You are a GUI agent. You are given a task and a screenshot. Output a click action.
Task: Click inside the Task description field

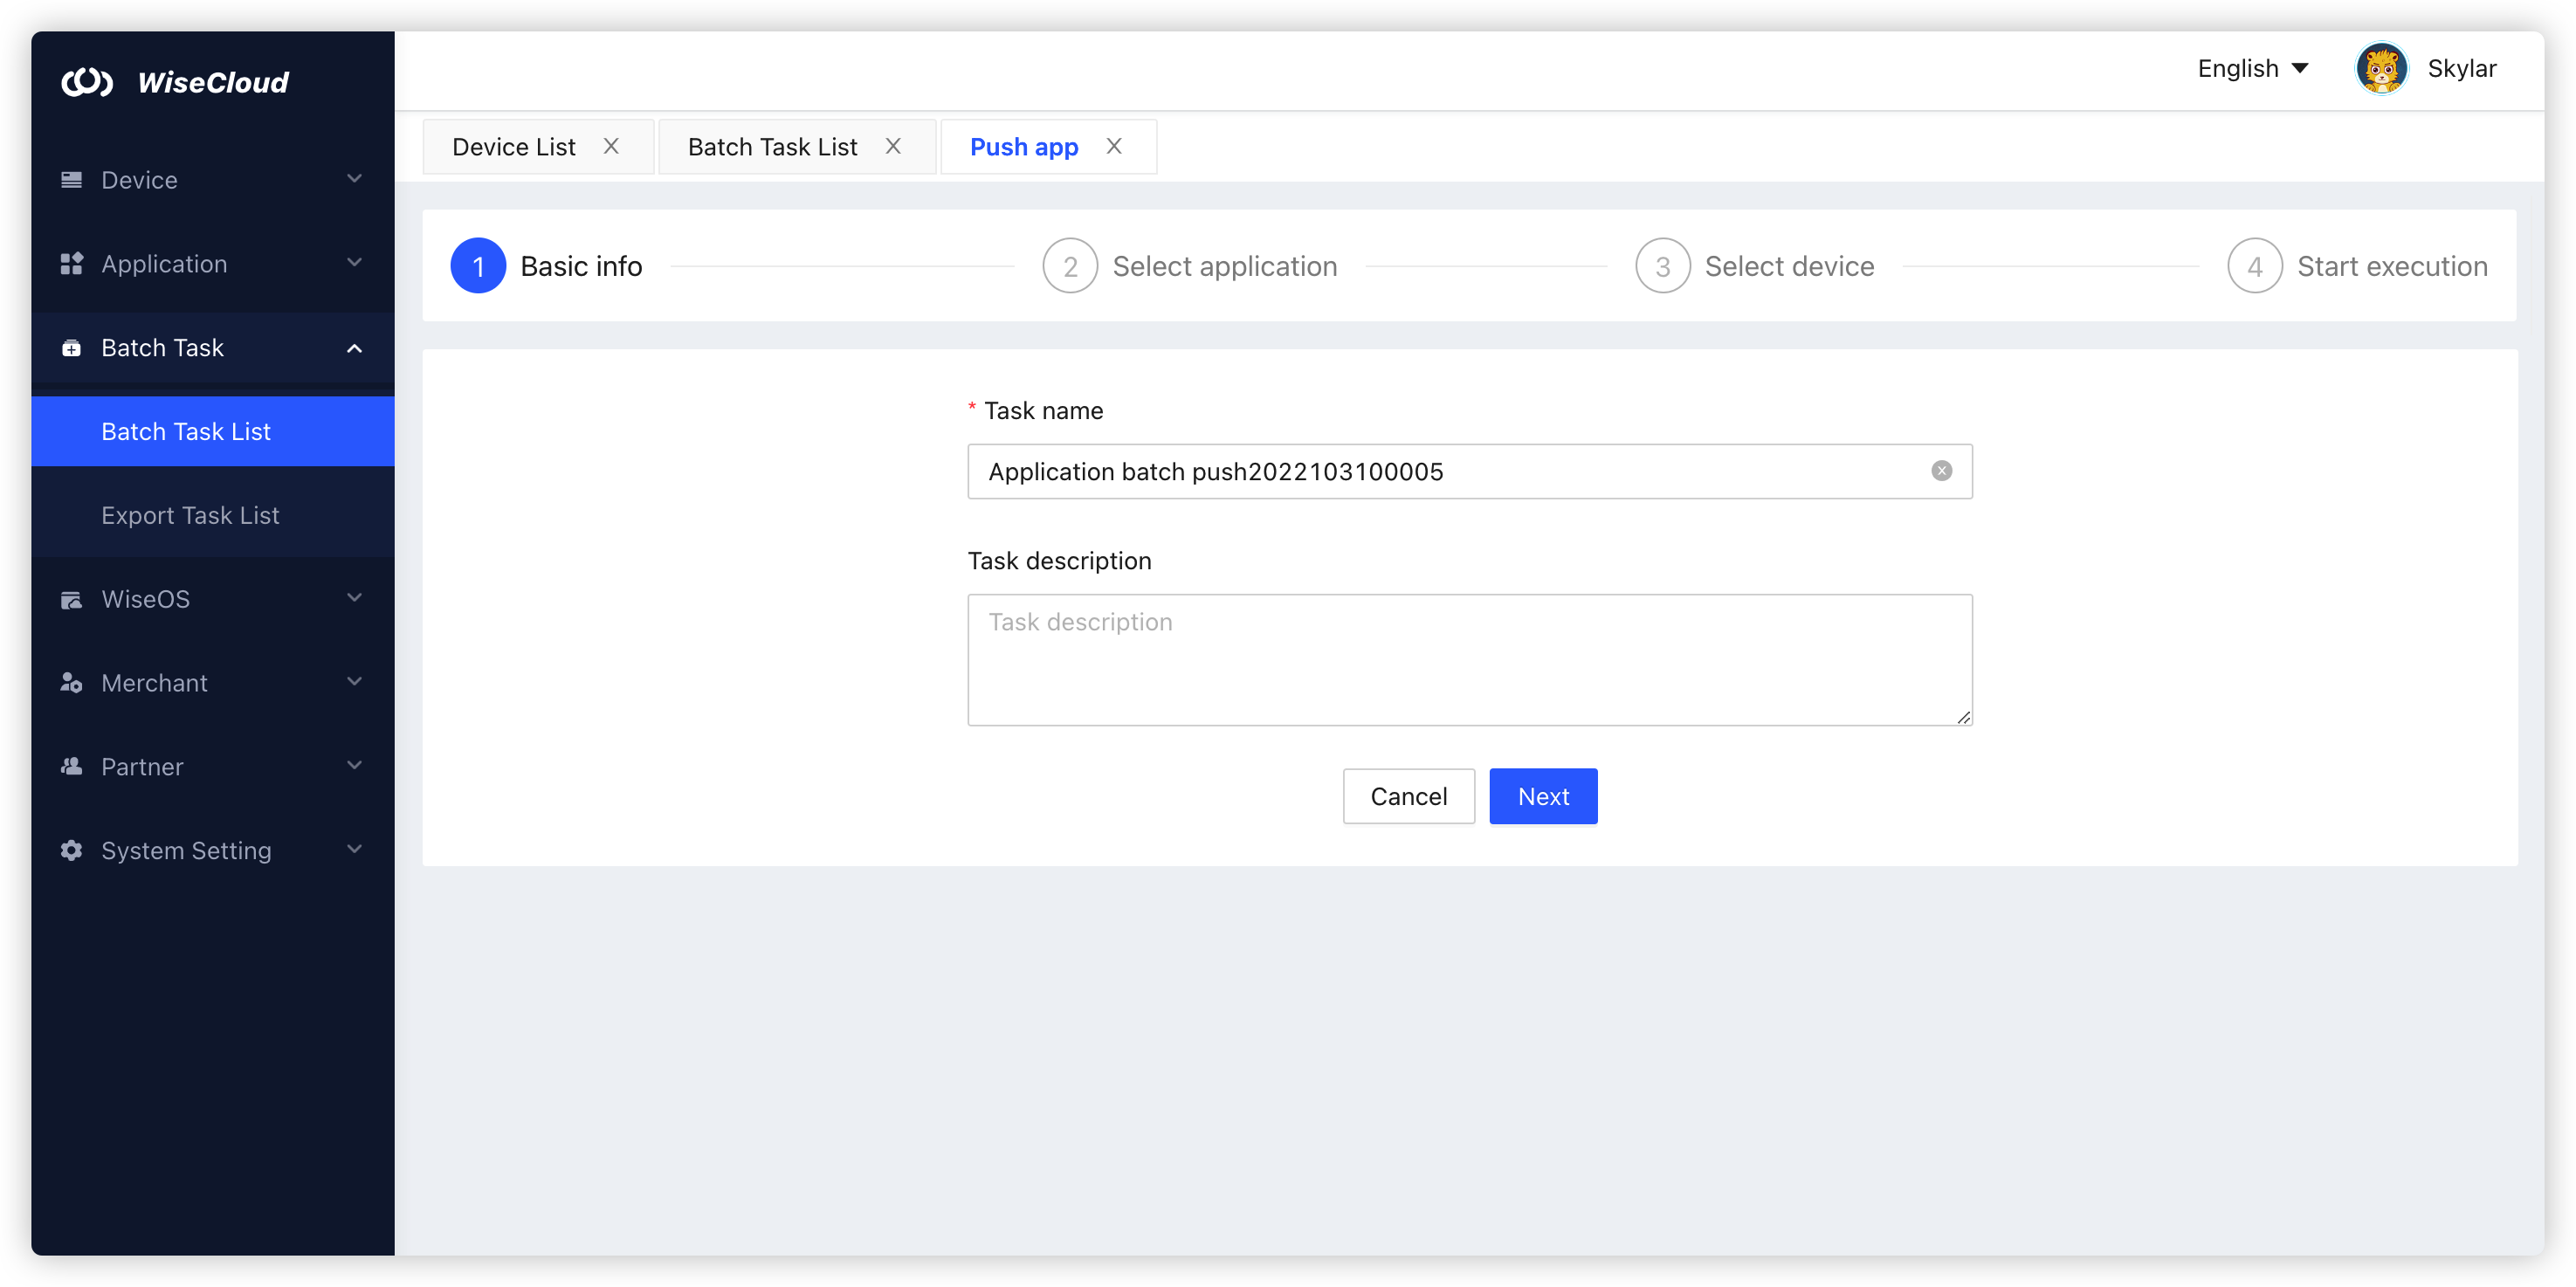coord(1469,660)
